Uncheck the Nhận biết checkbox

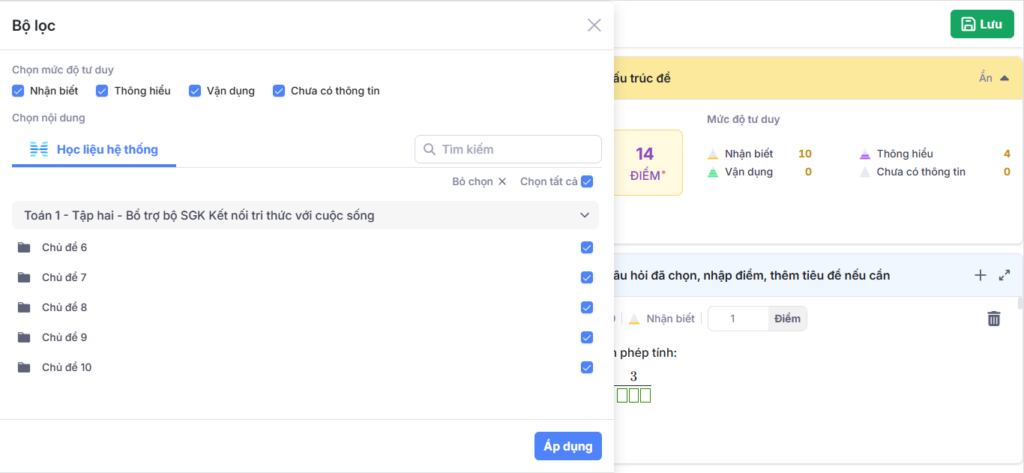pyautogui.click(x=18, y=91)
